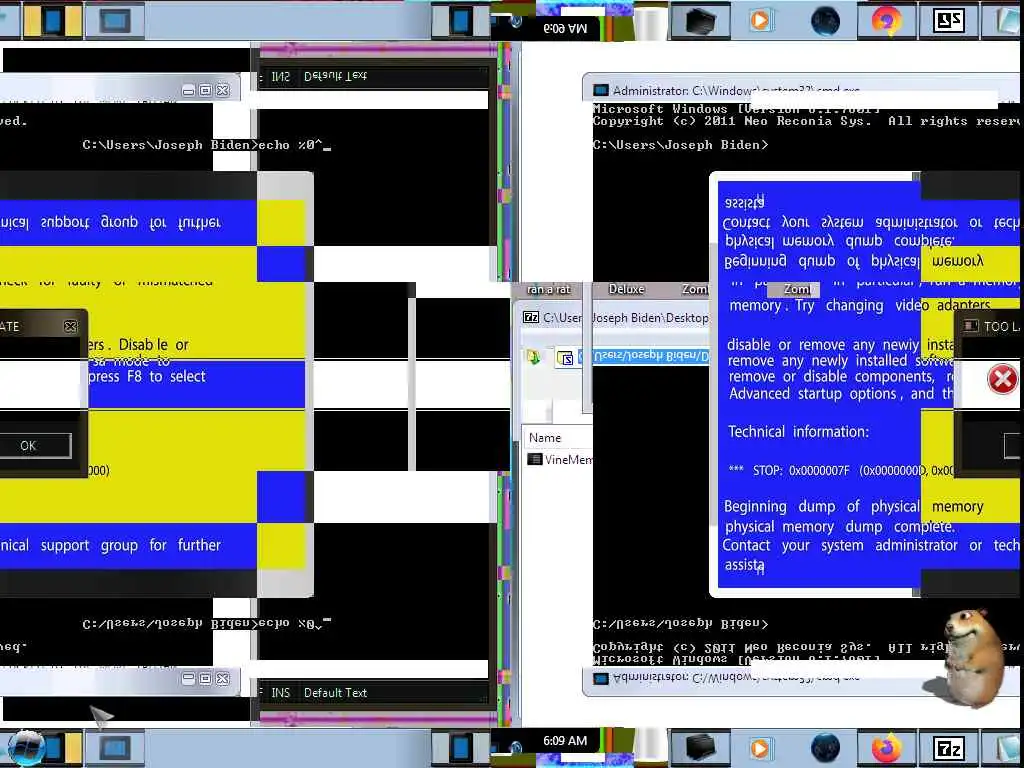Click upright INS indicator in status bar

[x=280, y=692]
